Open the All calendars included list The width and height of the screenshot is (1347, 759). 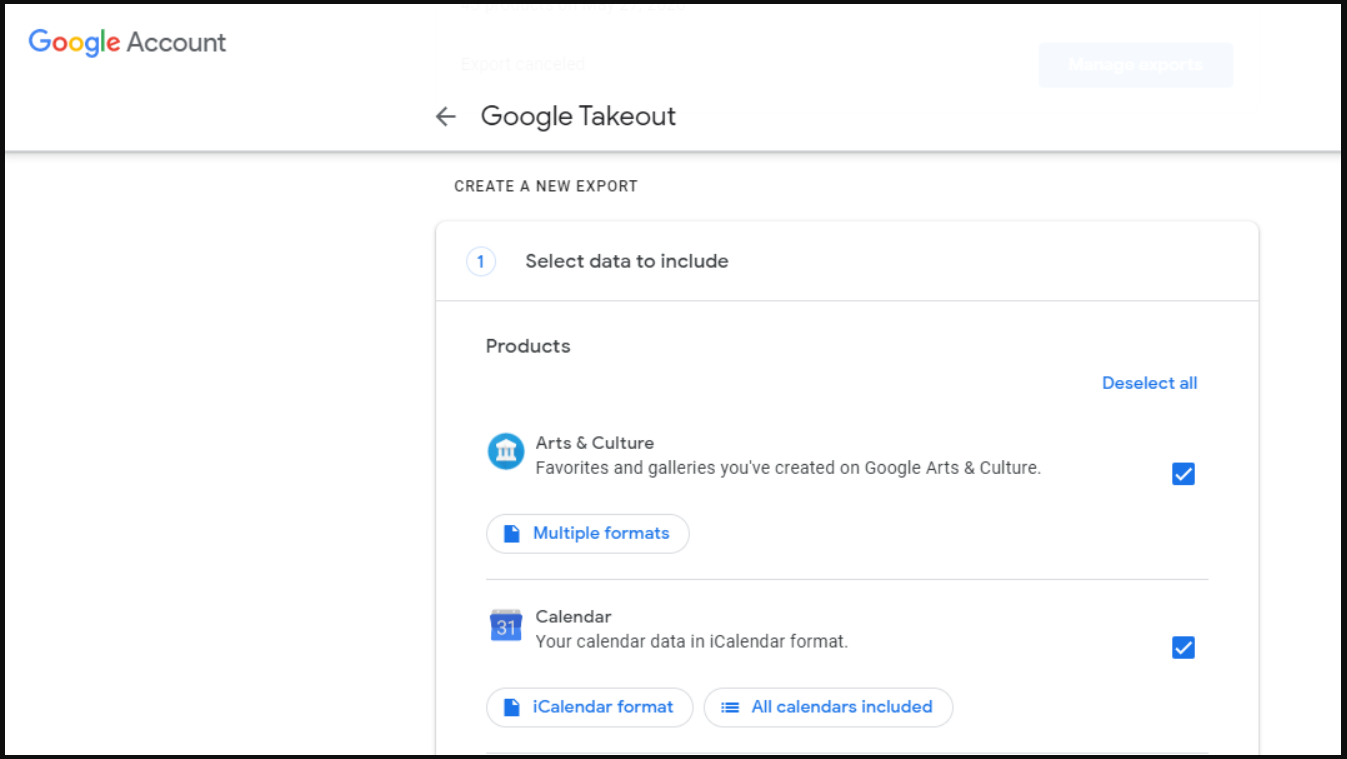coord(828,707)
